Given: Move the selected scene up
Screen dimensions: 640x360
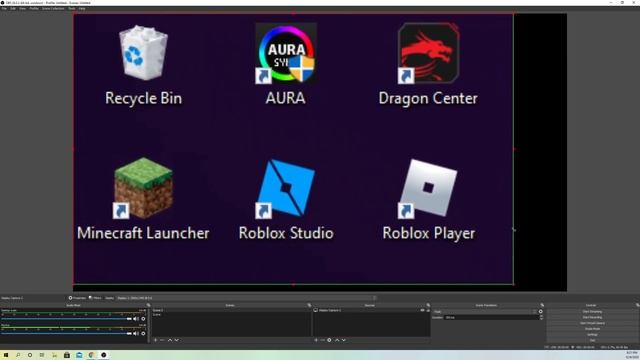Looking at the screenshot, I should coord(170,340).
